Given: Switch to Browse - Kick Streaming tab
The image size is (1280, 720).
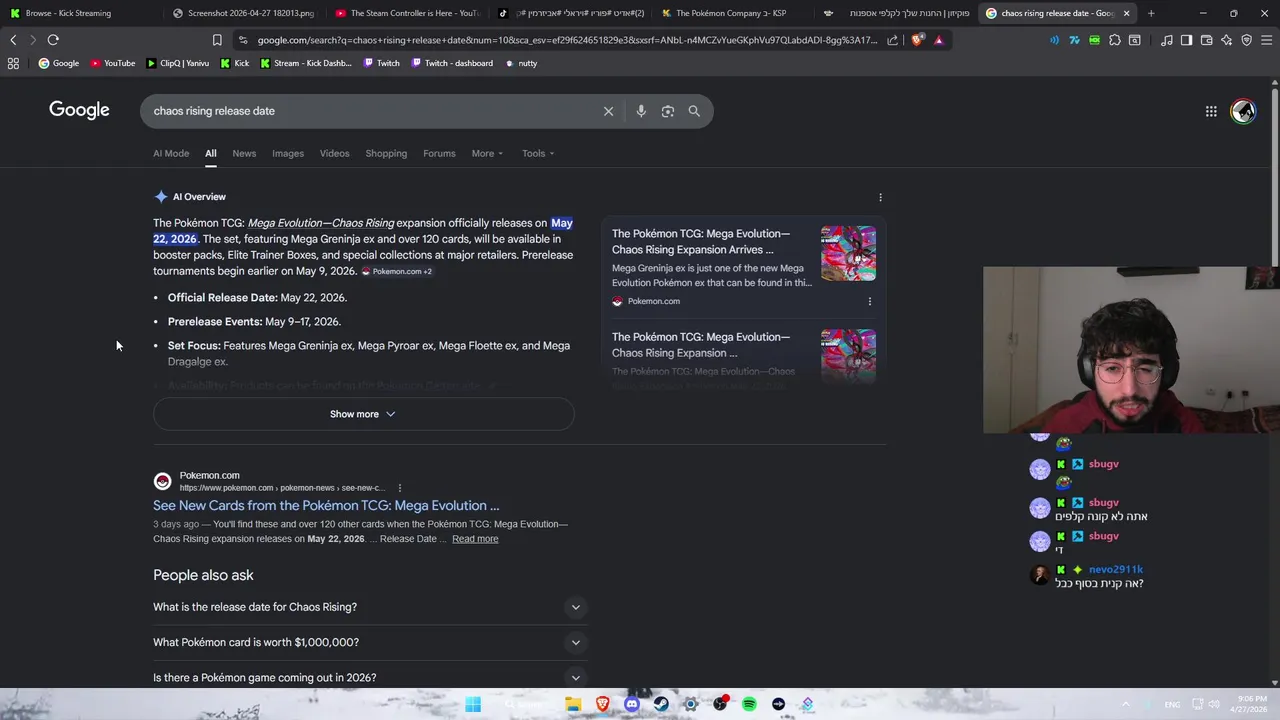Looking at the screenshot, I should pos(80,13).
